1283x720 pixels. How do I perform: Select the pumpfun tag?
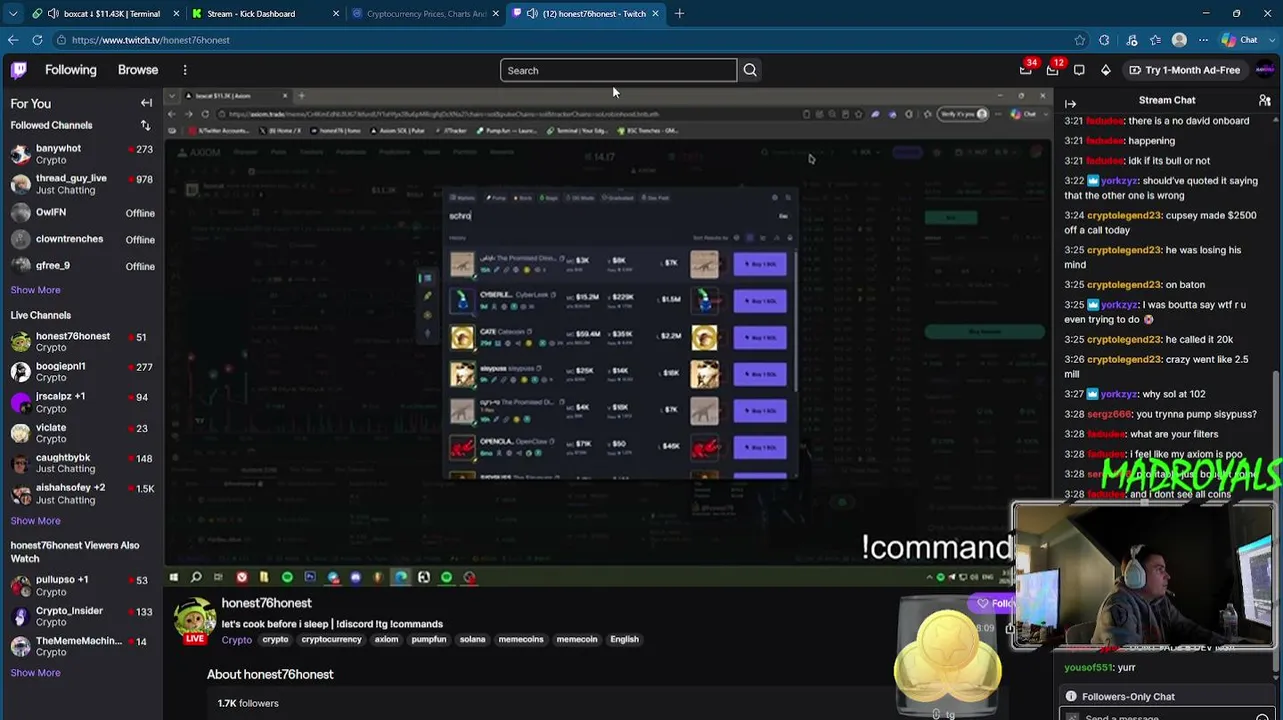tap(429, 640)
